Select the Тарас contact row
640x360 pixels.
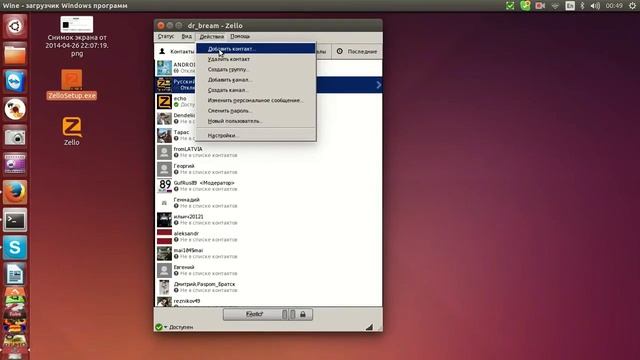click(269, 136)
